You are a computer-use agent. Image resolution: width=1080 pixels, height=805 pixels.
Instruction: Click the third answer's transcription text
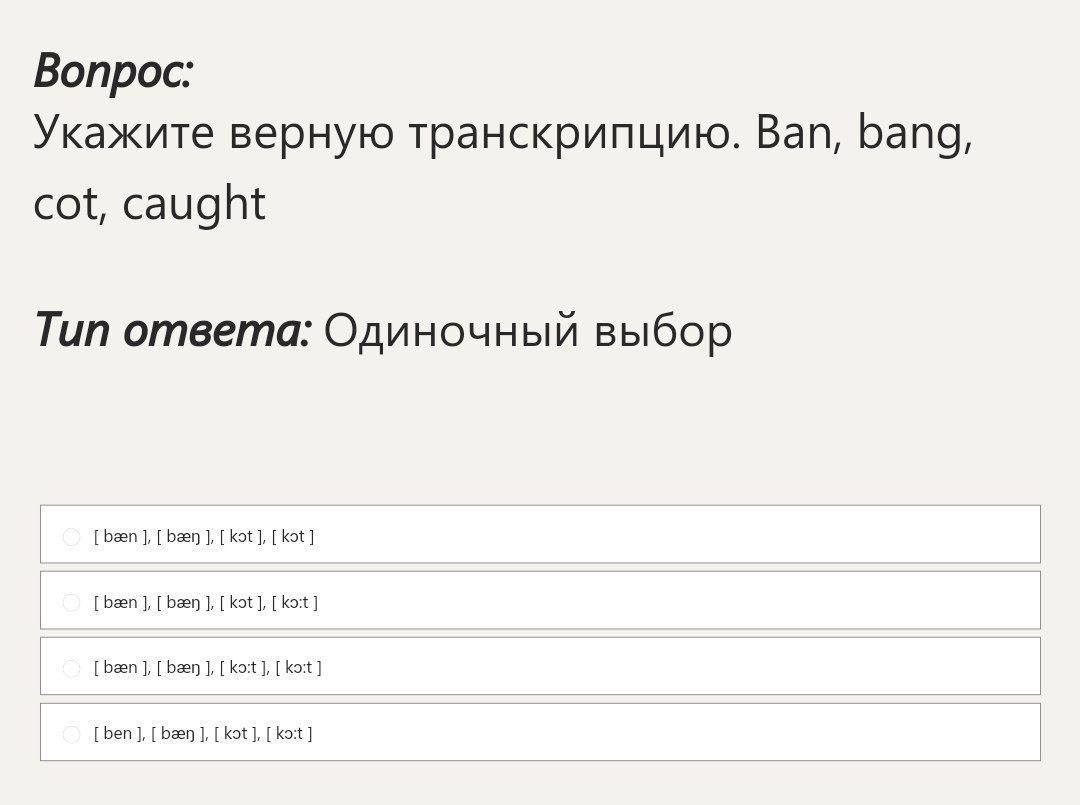pos(208,668)
